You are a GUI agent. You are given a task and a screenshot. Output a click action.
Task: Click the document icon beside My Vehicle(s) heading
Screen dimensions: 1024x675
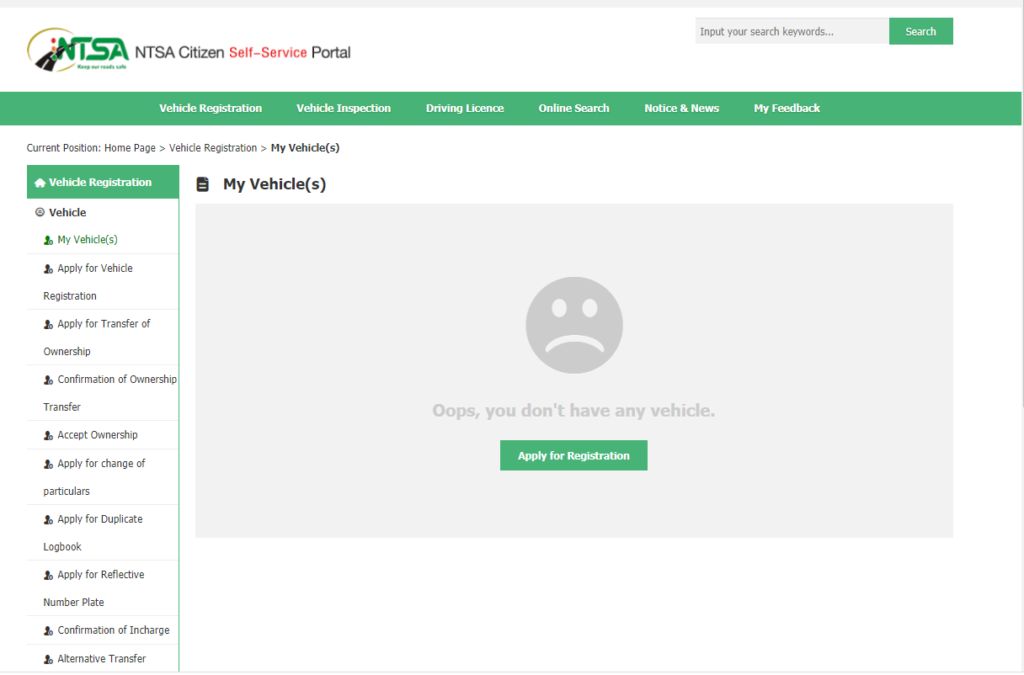pos(203,185)
